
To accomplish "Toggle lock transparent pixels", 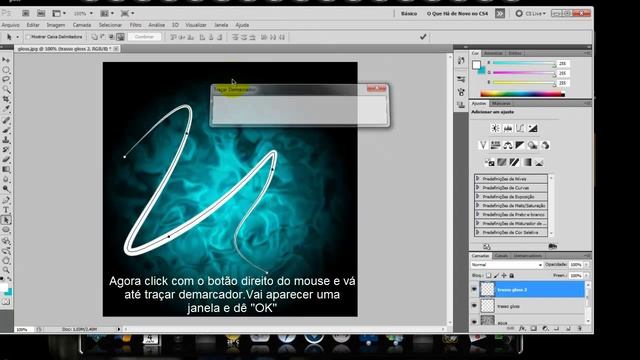I will pyautogui.click(x=489, y=276).
